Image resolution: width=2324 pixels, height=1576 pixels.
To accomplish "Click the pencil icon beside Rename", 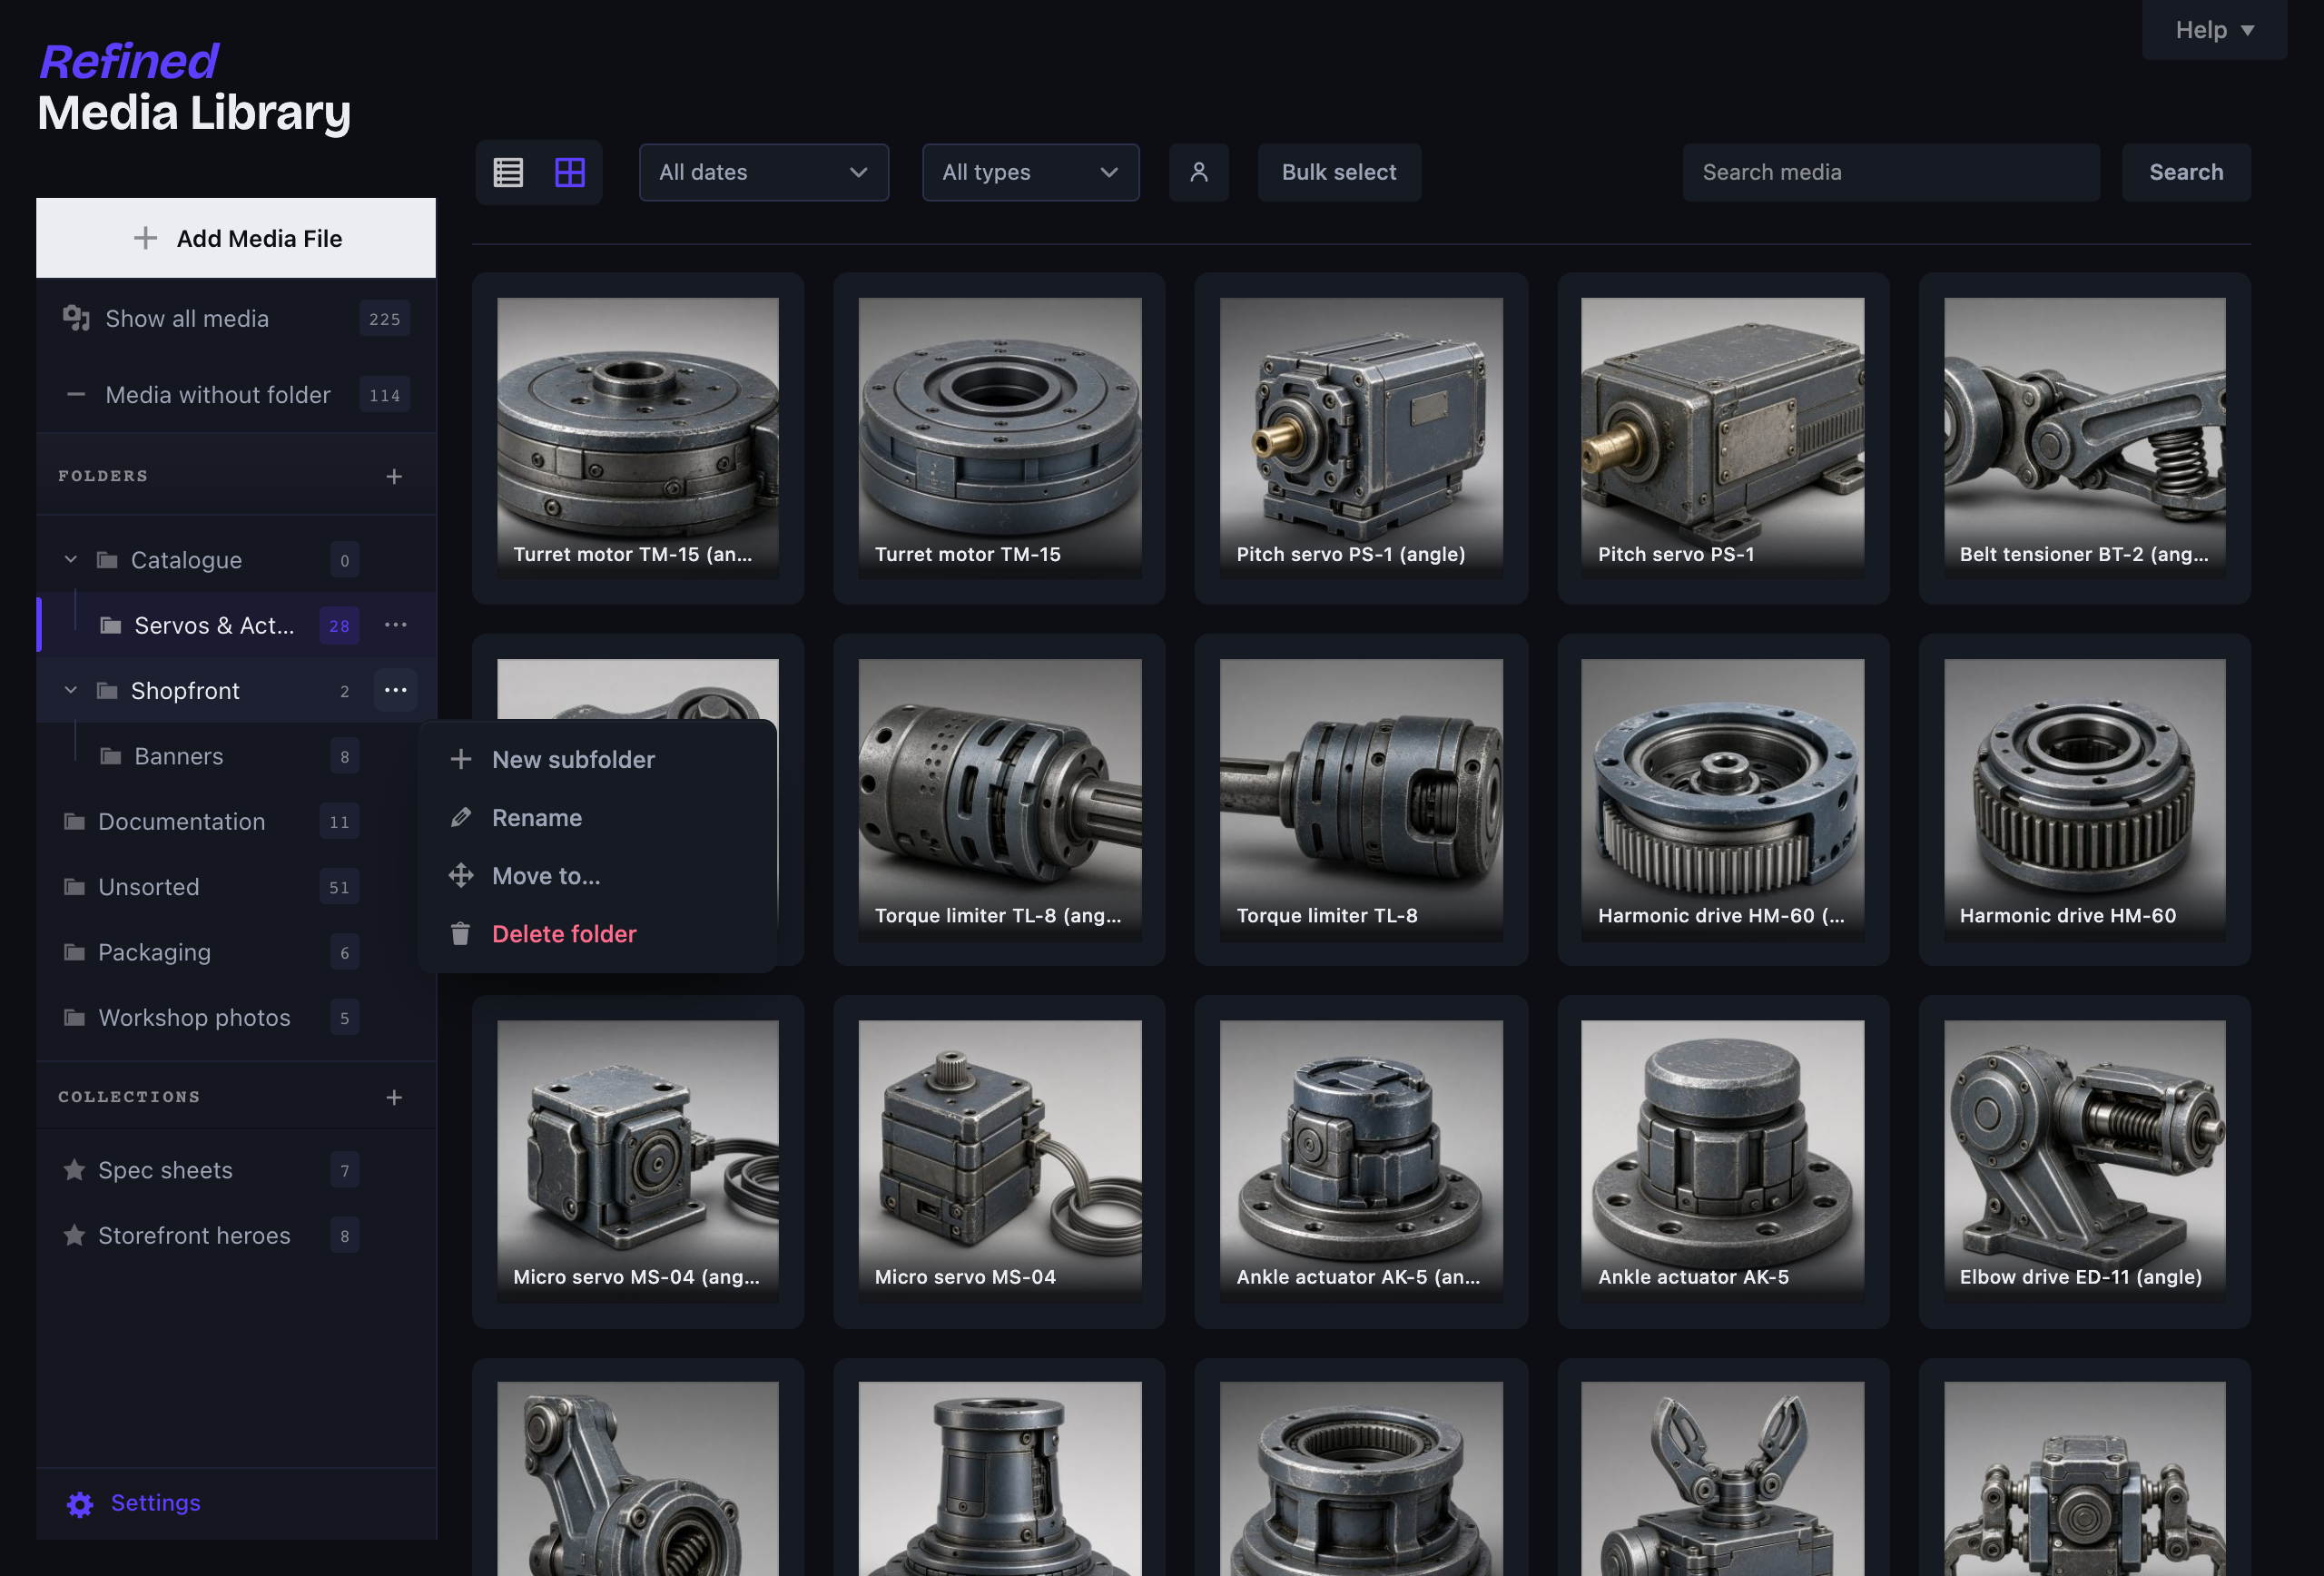I will (x=460, y=817).
